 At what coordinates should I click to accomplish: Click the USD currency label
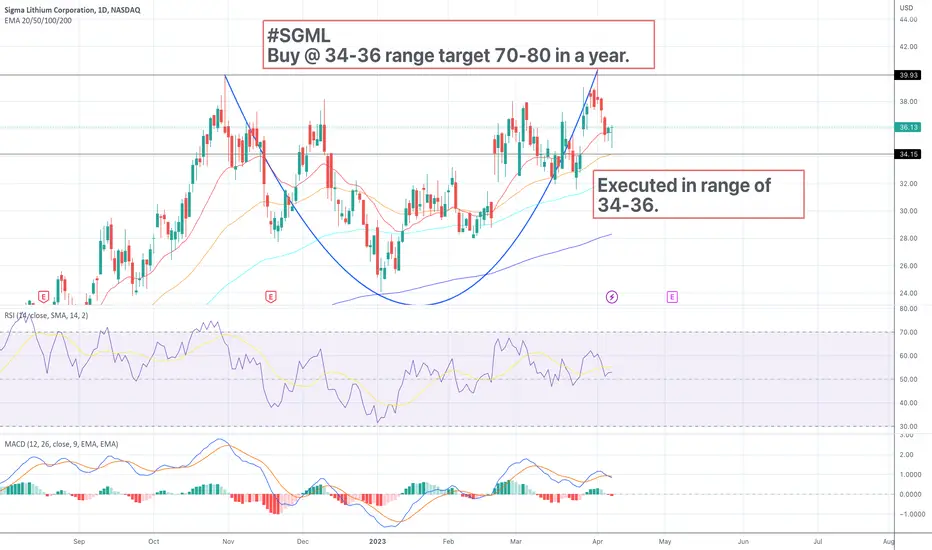(906, 8)
